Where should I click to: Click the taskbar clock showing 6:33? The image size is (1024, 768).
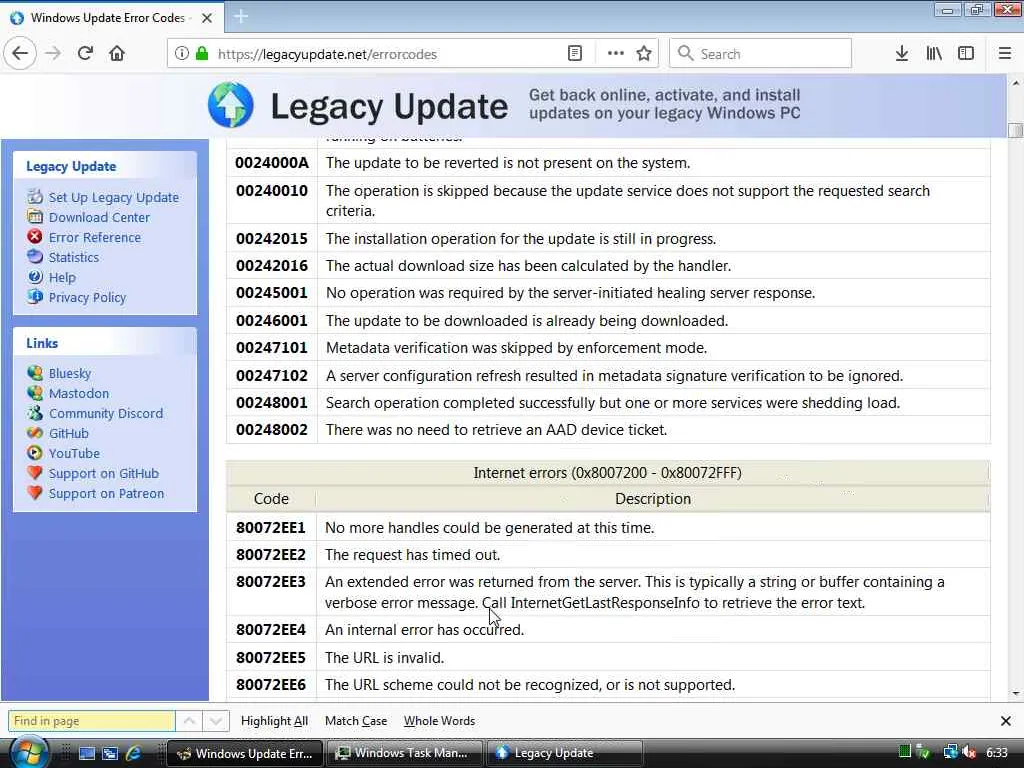(x=997, y=753)
